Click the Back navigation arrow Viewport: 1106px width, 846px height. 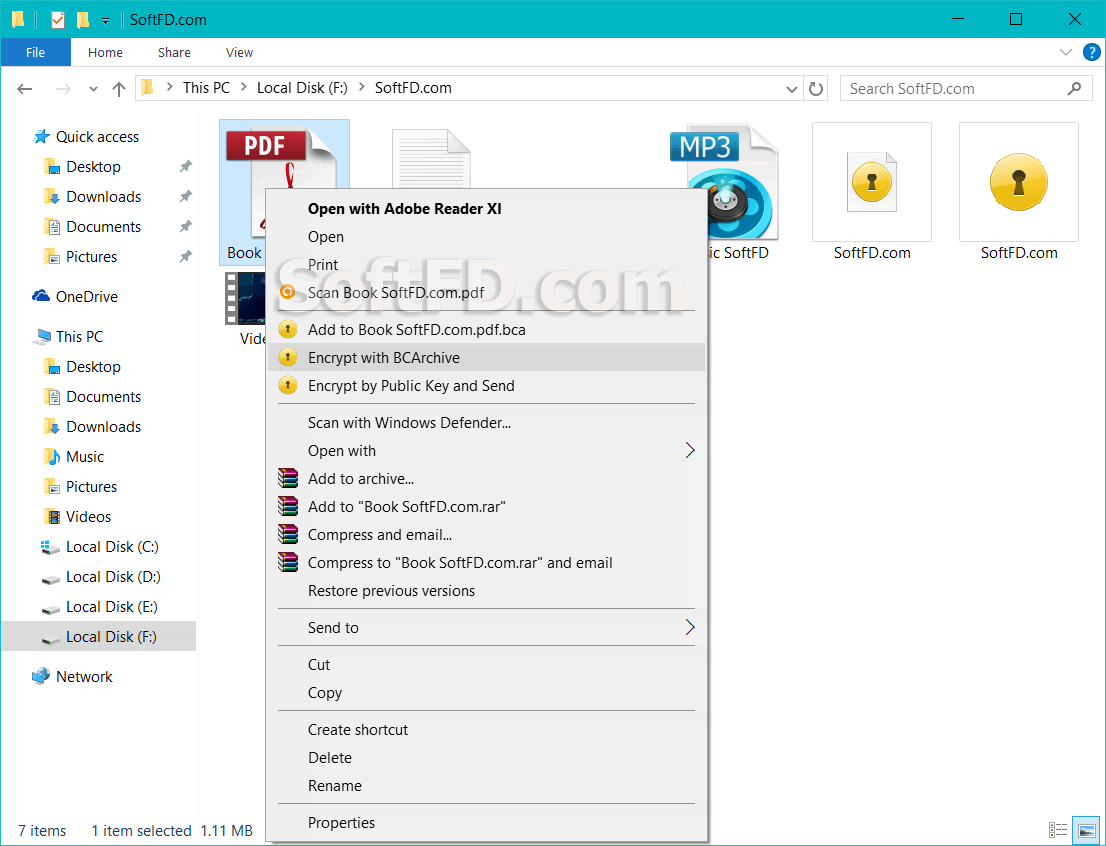[x=25, y=89]
